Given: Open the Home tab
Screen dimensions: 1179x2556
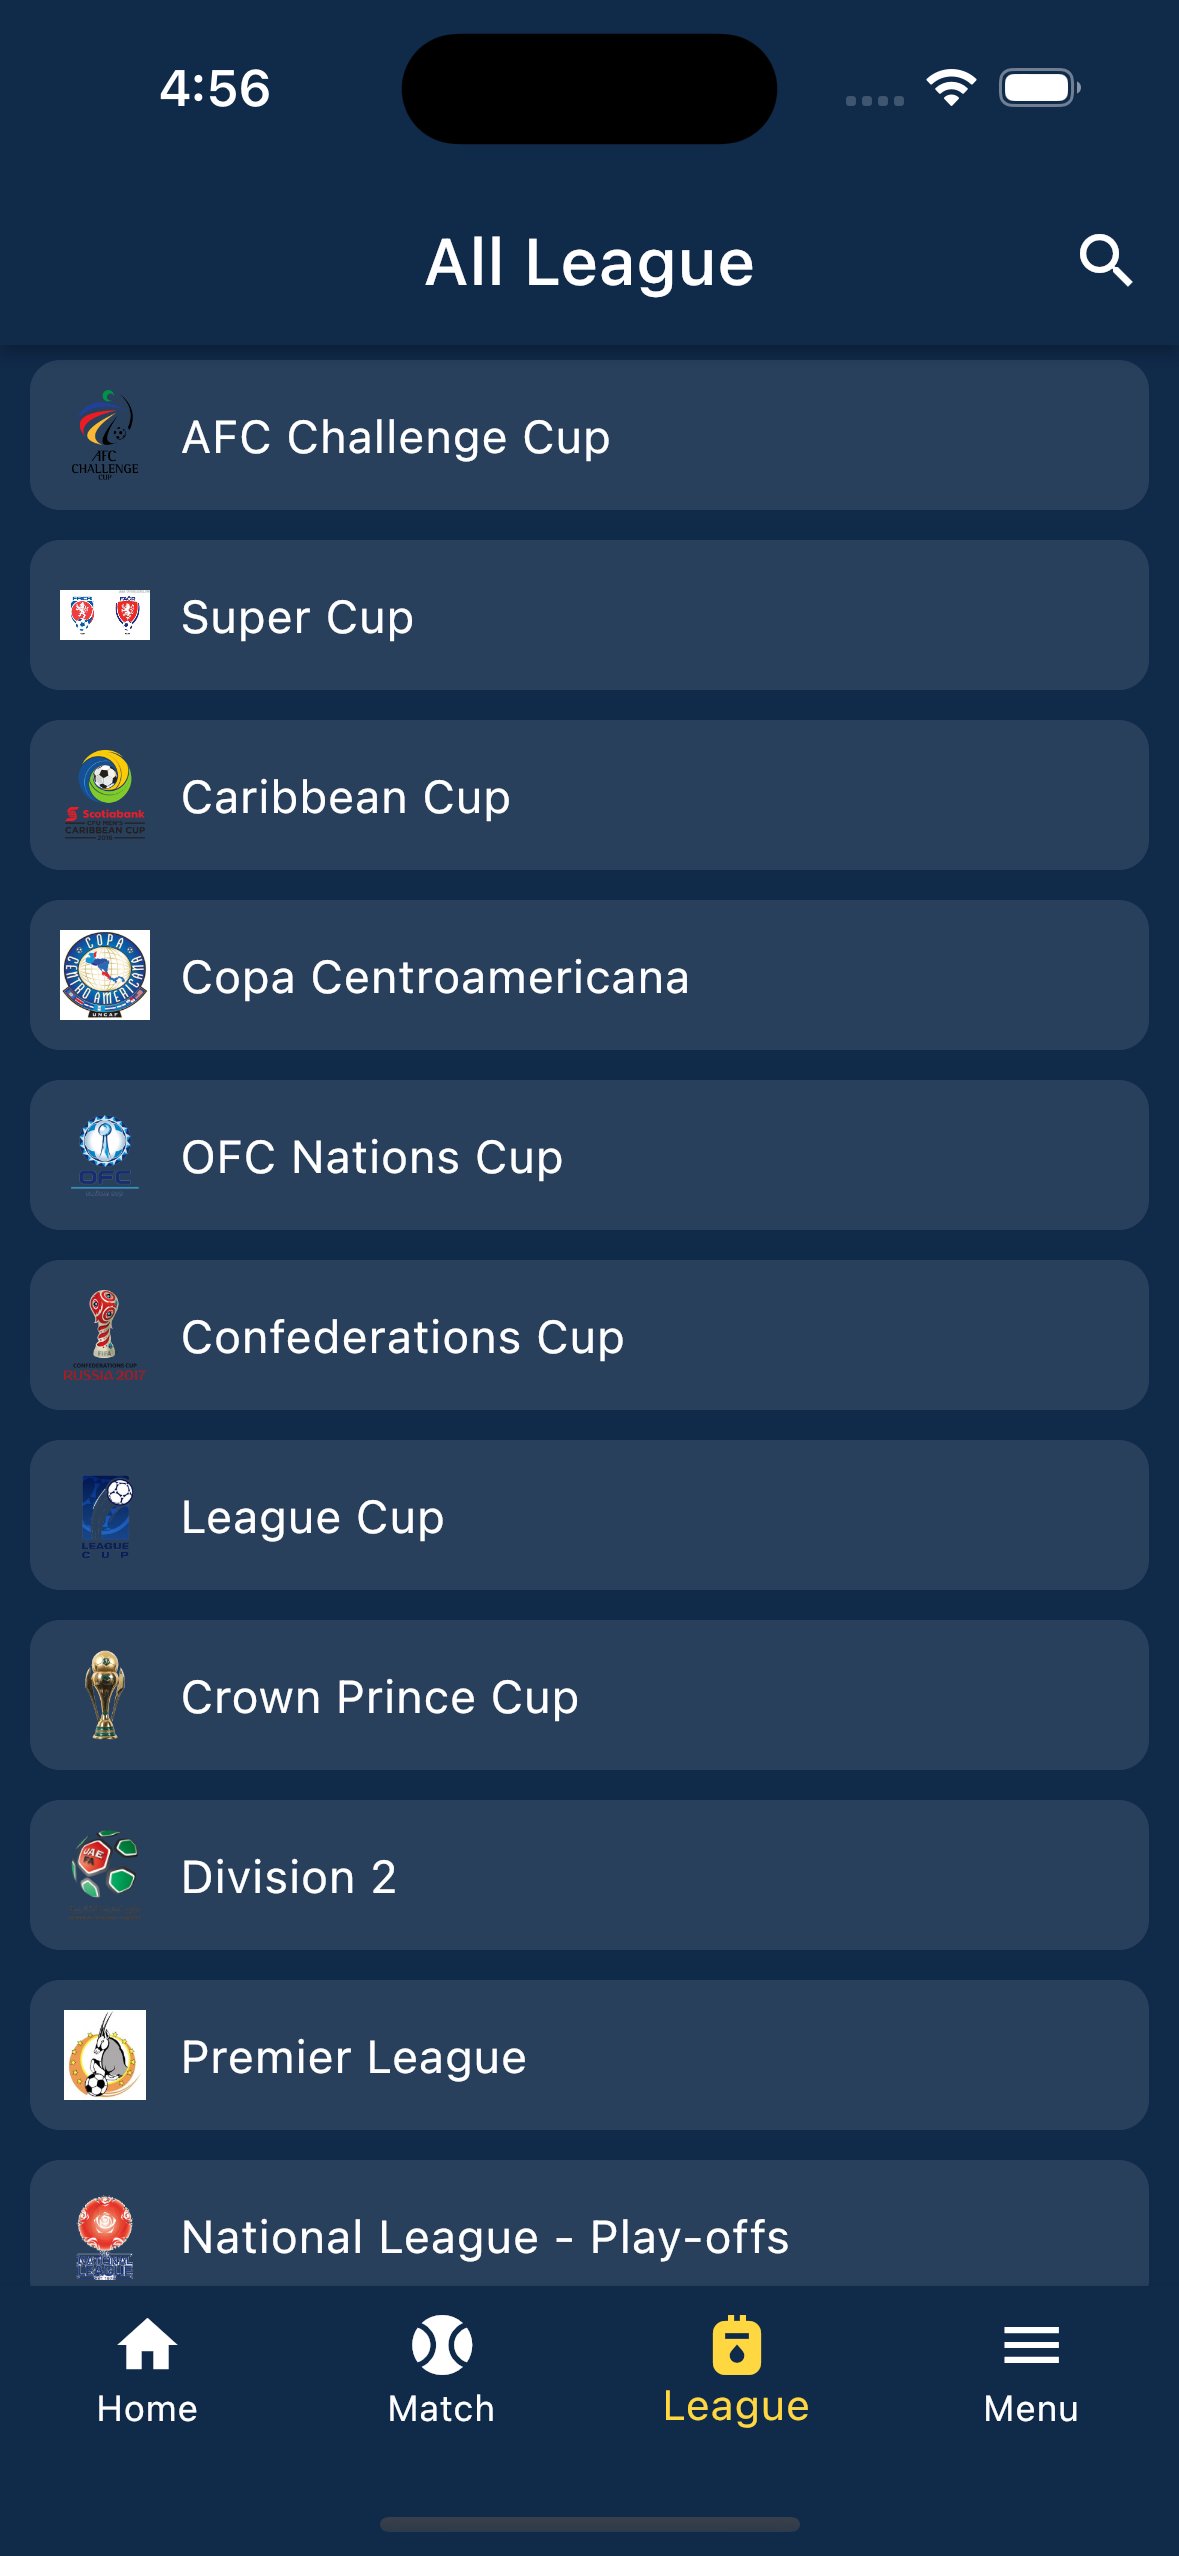Looking at the screenshot, I should point(147,2370).
